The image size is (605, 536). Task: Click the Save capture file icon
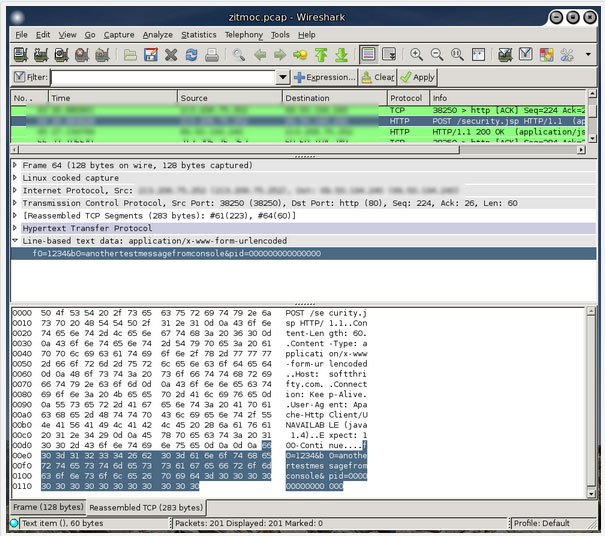coord(150,55)
